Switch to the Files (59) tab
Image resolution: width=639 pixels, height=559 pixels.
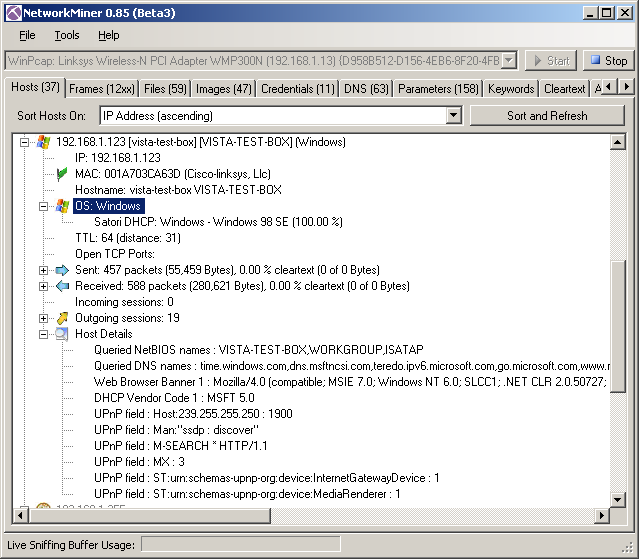pos(165,89)
